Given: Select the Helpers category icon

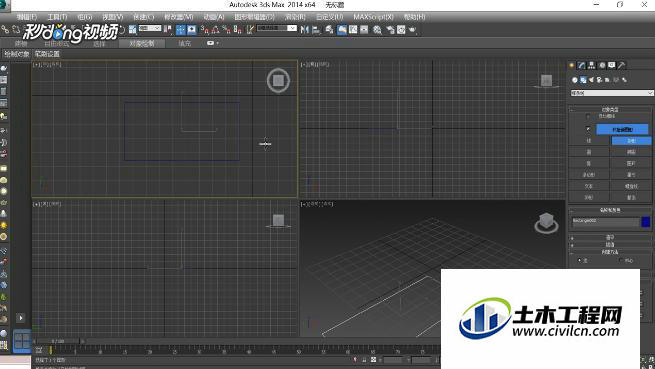Looking at the screenshot, I should (607, 79).
